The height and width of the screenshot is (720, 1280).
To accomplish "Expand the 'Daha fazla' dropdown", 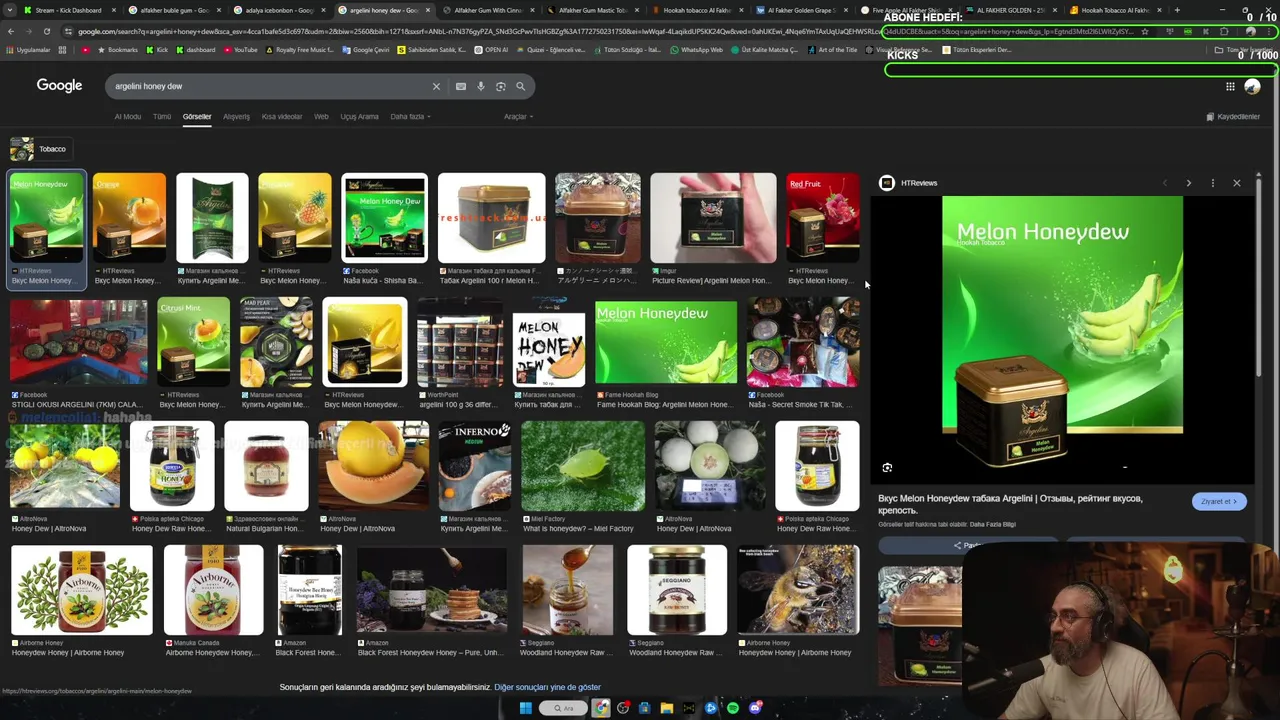I will tap(410, 116).
